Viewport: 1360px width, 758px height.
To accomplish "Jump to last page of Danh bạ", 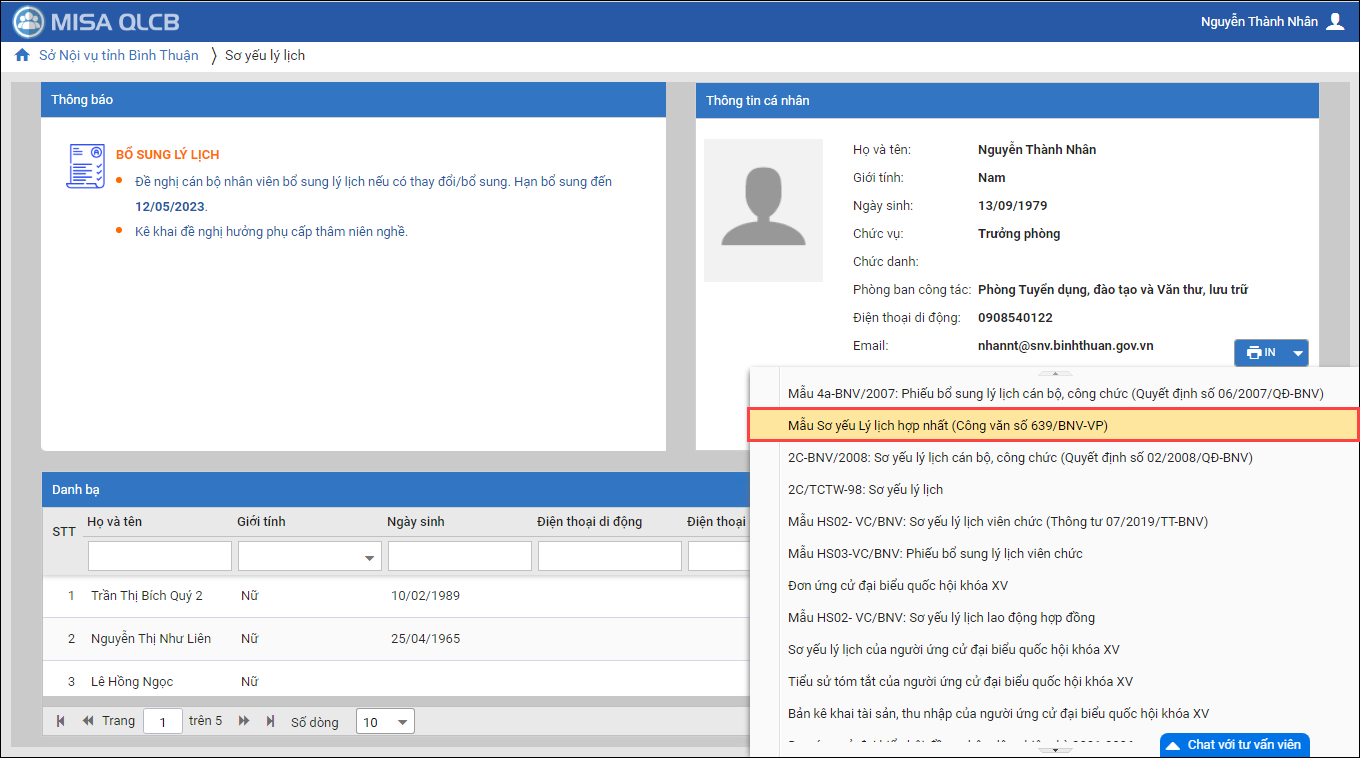I will tap(270, 721).
